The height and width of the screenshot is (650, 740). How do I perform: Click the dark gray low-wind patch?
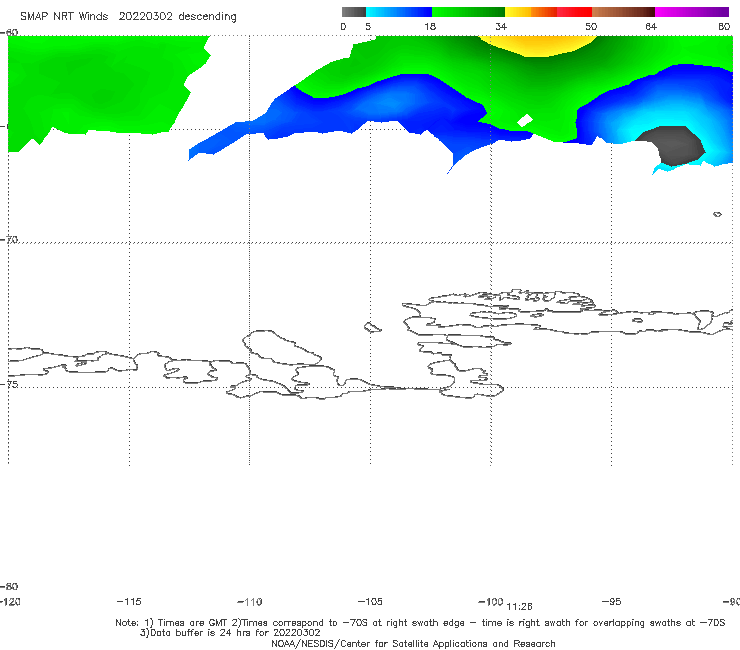(673, 145)
